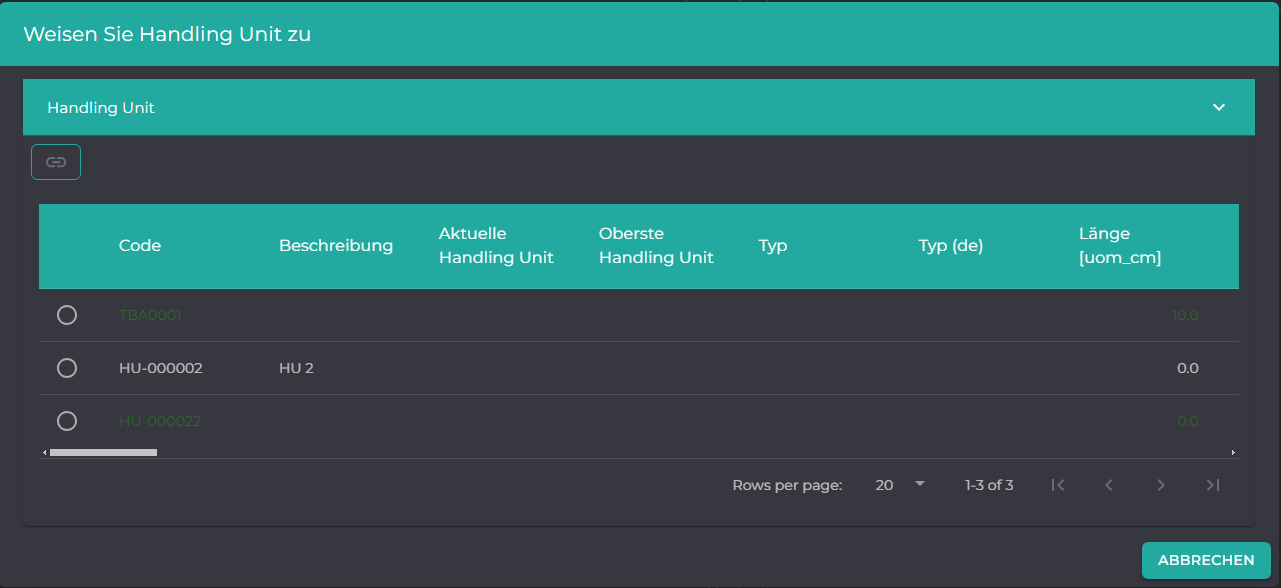Viewport: 1281px width, 588px height.
Task: Click the Handling Unit panel title
Action: click(101, 107)
